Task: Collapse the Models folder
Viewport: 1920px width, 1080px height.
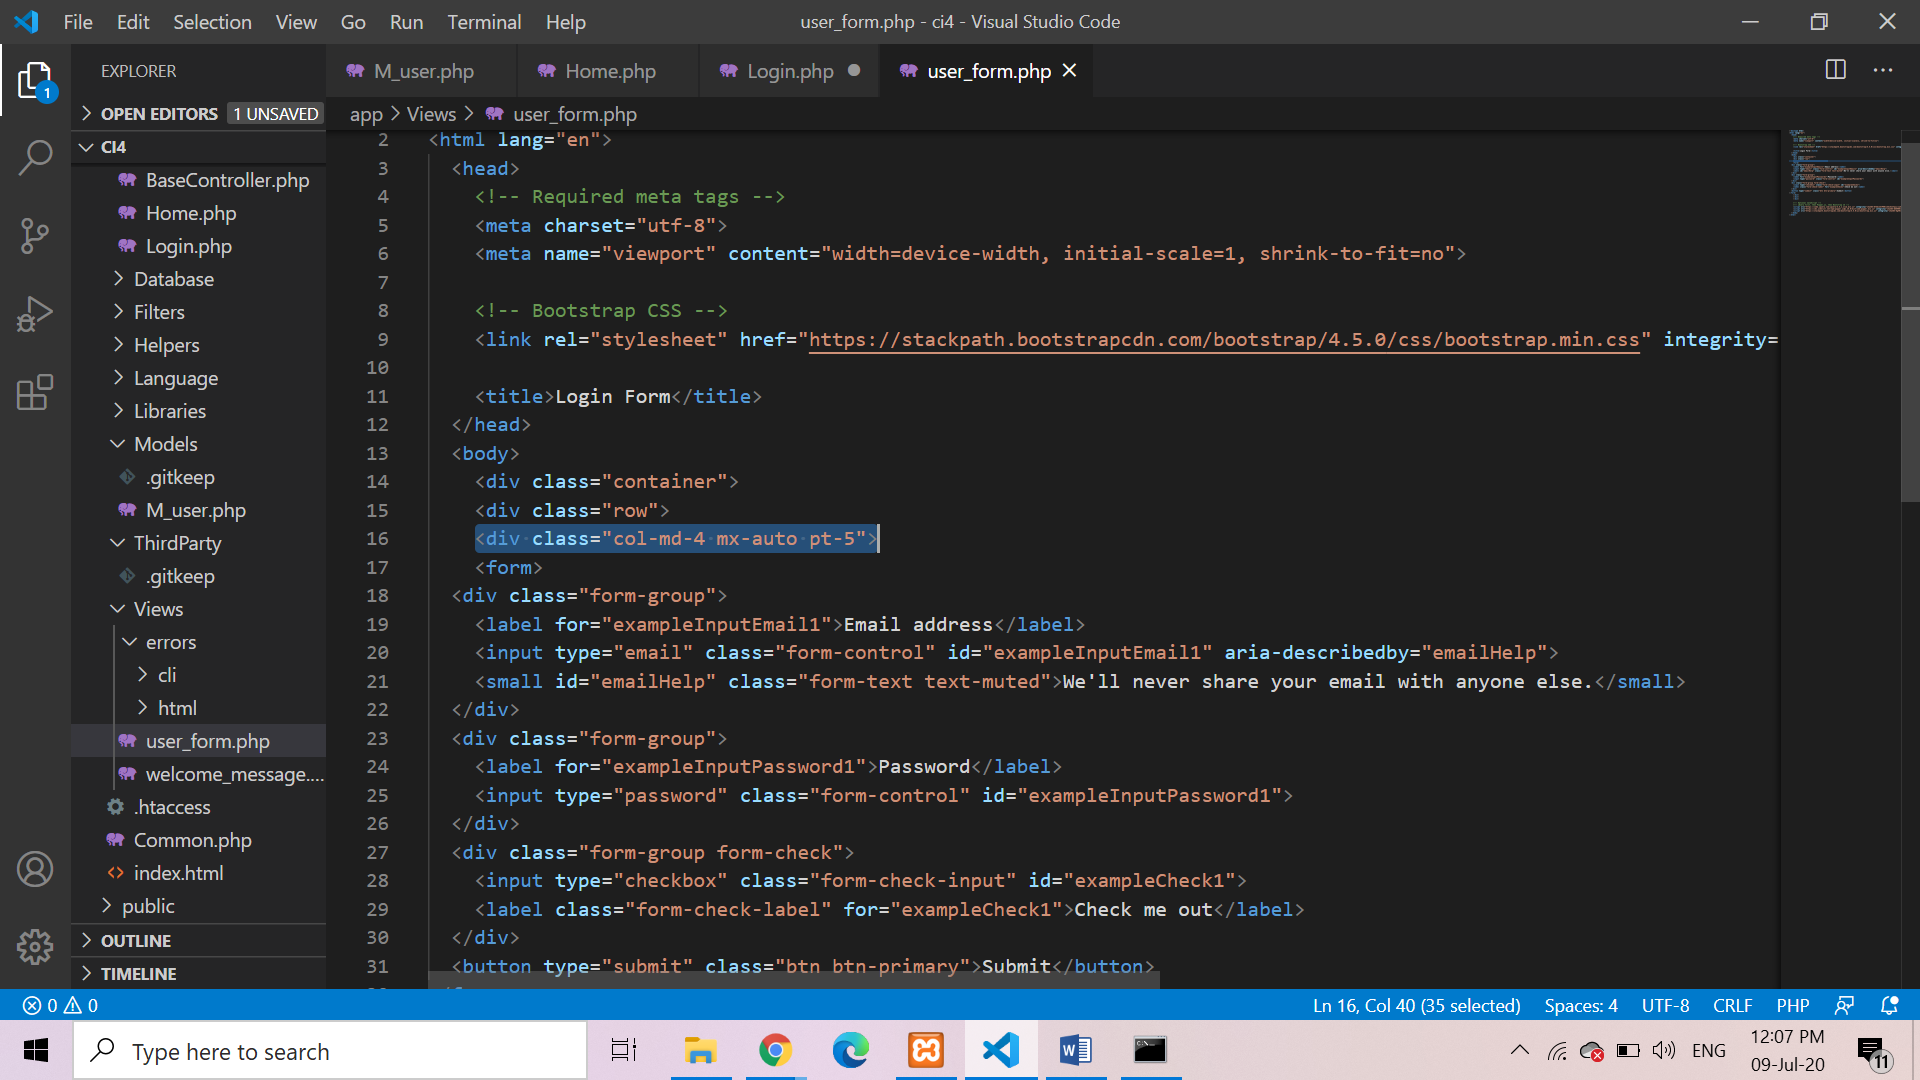Action: (x=166, y=444)
